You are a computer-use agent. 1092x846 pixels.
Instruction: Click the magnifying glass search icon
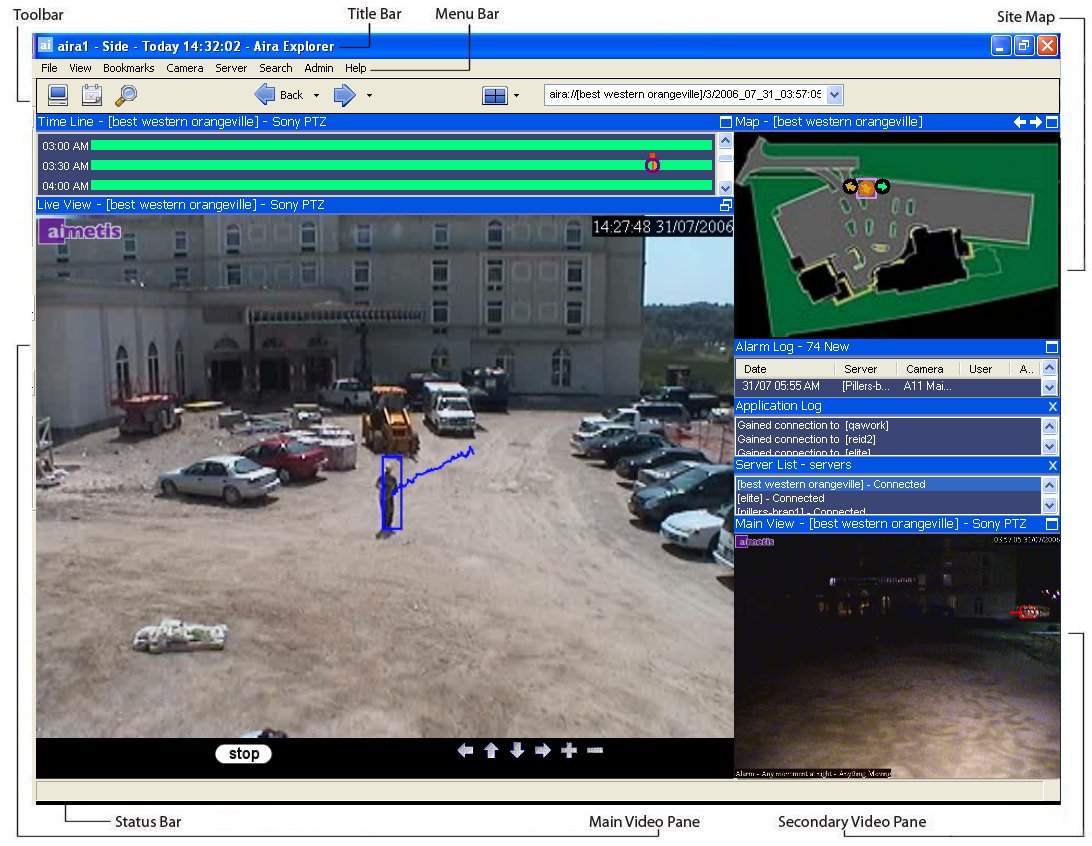pos(126,95)
